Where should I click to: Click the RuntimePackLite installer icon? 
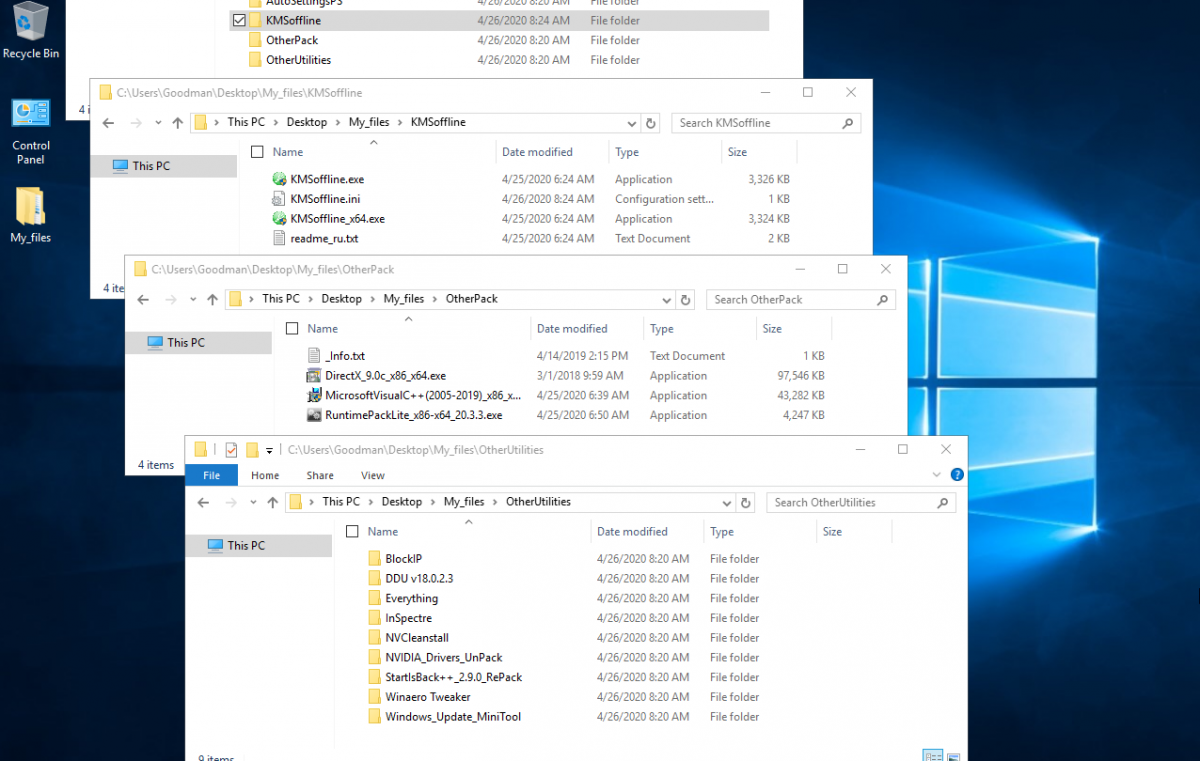314,415
